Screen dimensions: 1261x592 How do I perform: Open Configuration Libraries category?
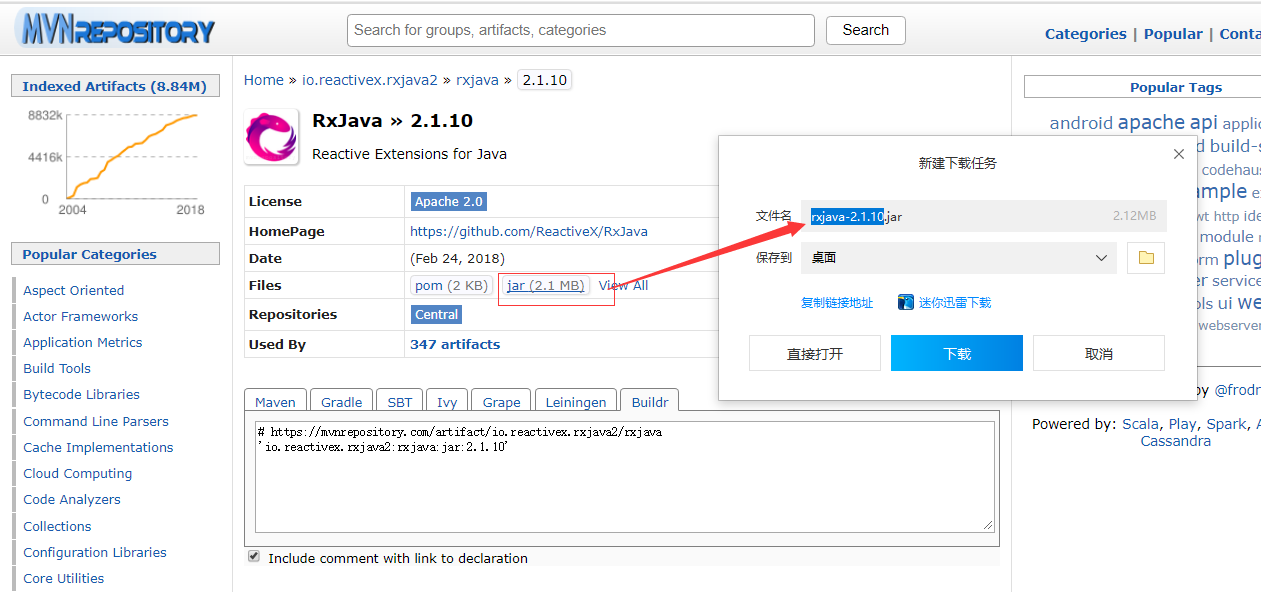point(95,552)
